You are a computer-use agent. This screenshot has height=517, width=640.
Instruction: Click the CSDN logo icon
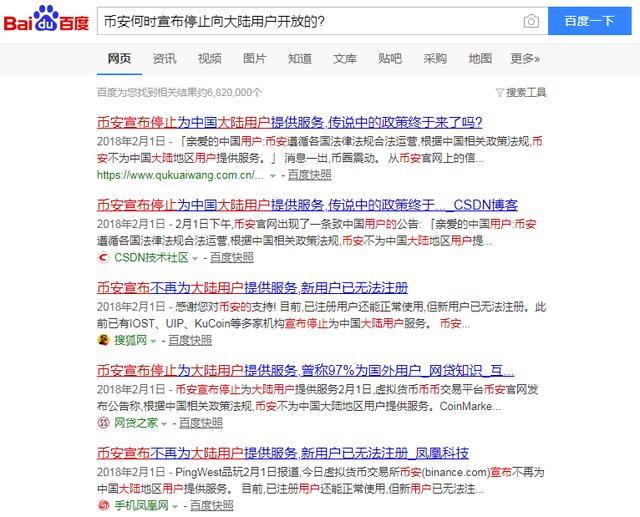click(x=103, y=257)
